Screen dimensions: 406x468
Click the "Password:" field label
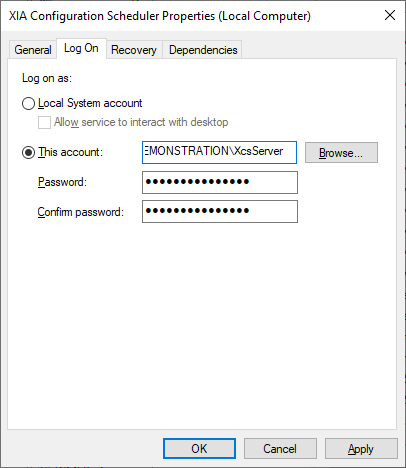(x=62, y=182)
